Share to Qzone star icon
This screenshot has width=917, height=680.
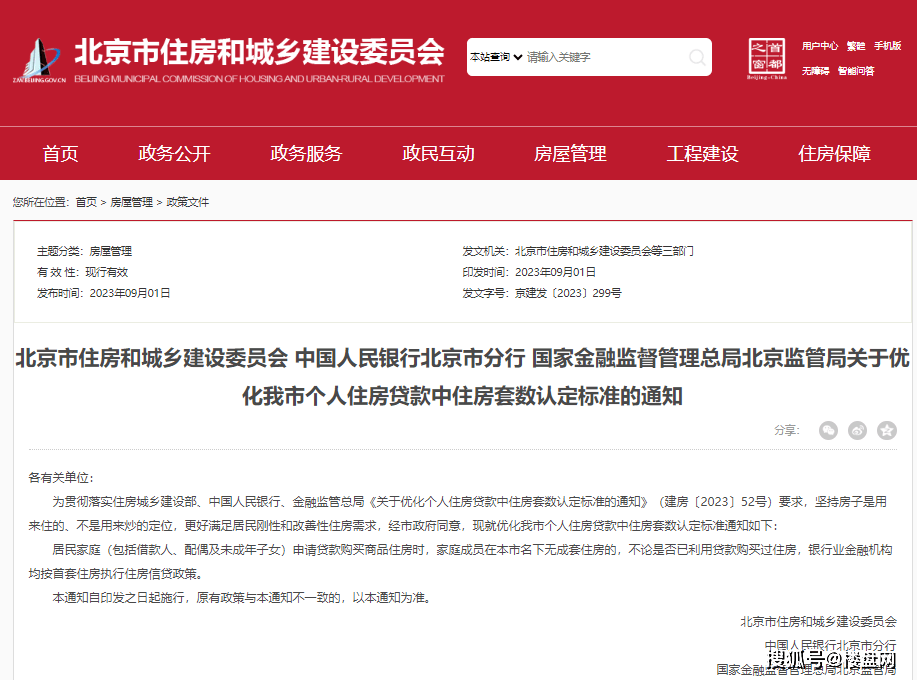tap(886, 430)
